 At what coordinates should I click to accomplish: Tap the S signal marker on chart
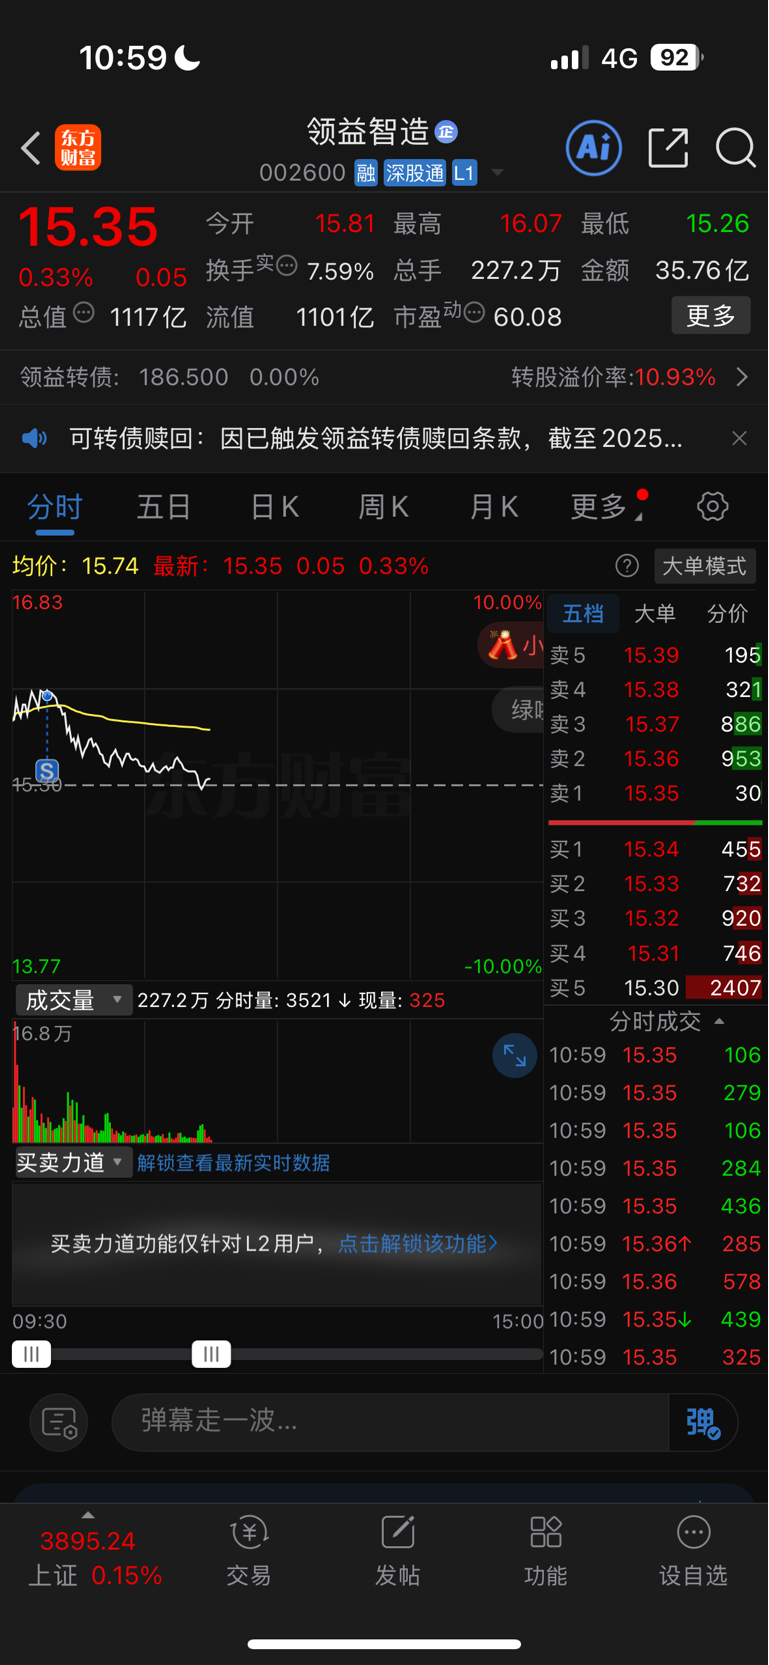click(x=47, y=771)
